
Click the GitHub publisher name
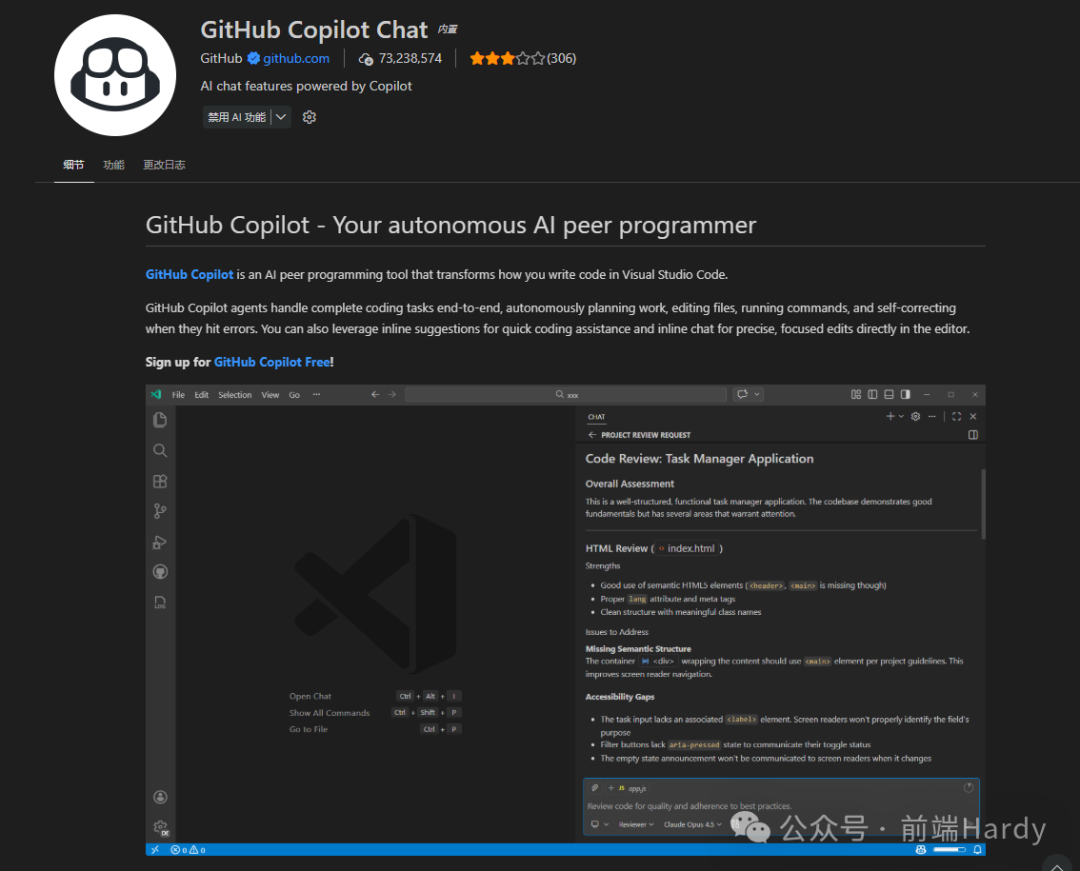pos(221,59)
